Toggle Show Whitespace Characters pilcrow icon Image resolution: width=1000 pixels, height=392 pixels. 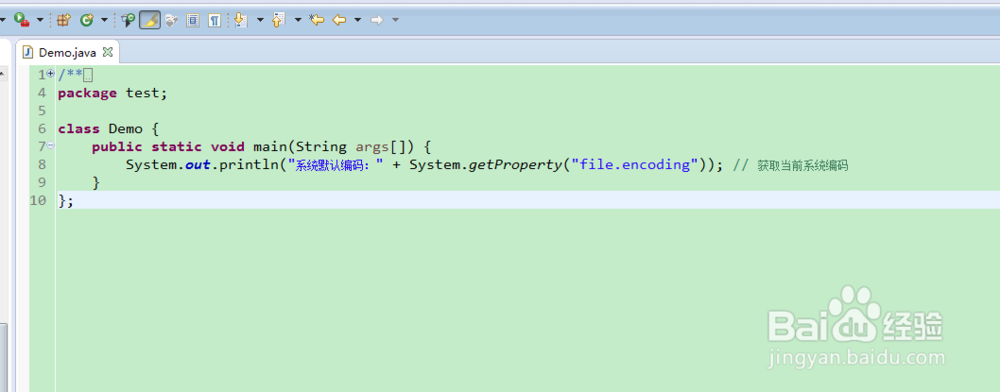pos(215,20)
